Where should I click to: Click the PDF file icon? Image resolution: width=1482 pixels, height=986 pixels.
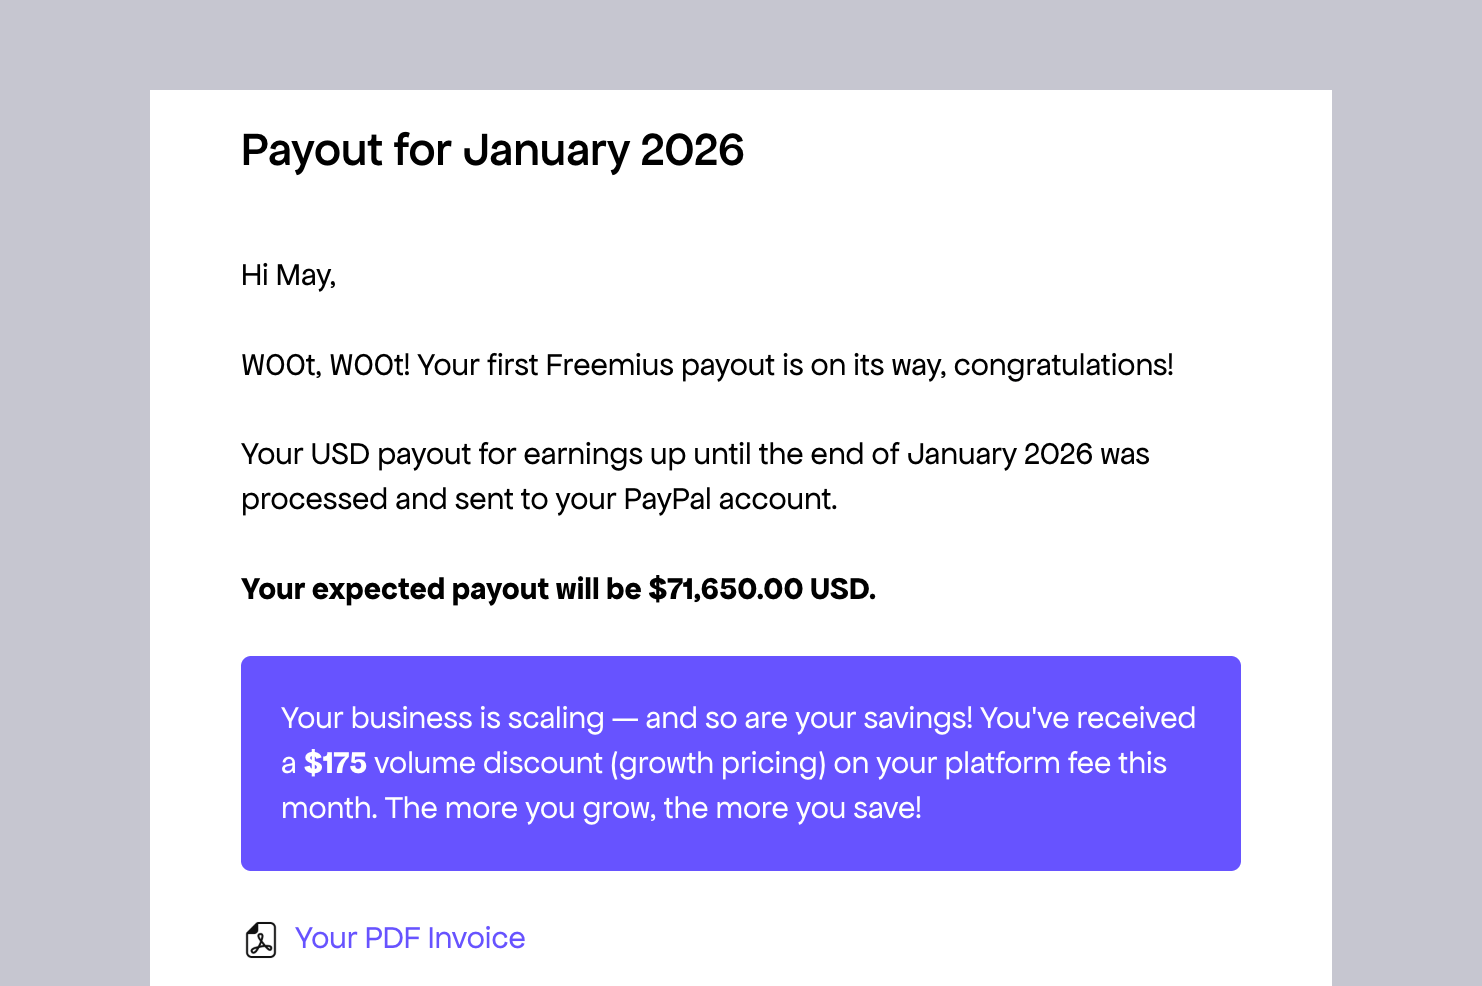pyautogui.click(x=261, y=940)
